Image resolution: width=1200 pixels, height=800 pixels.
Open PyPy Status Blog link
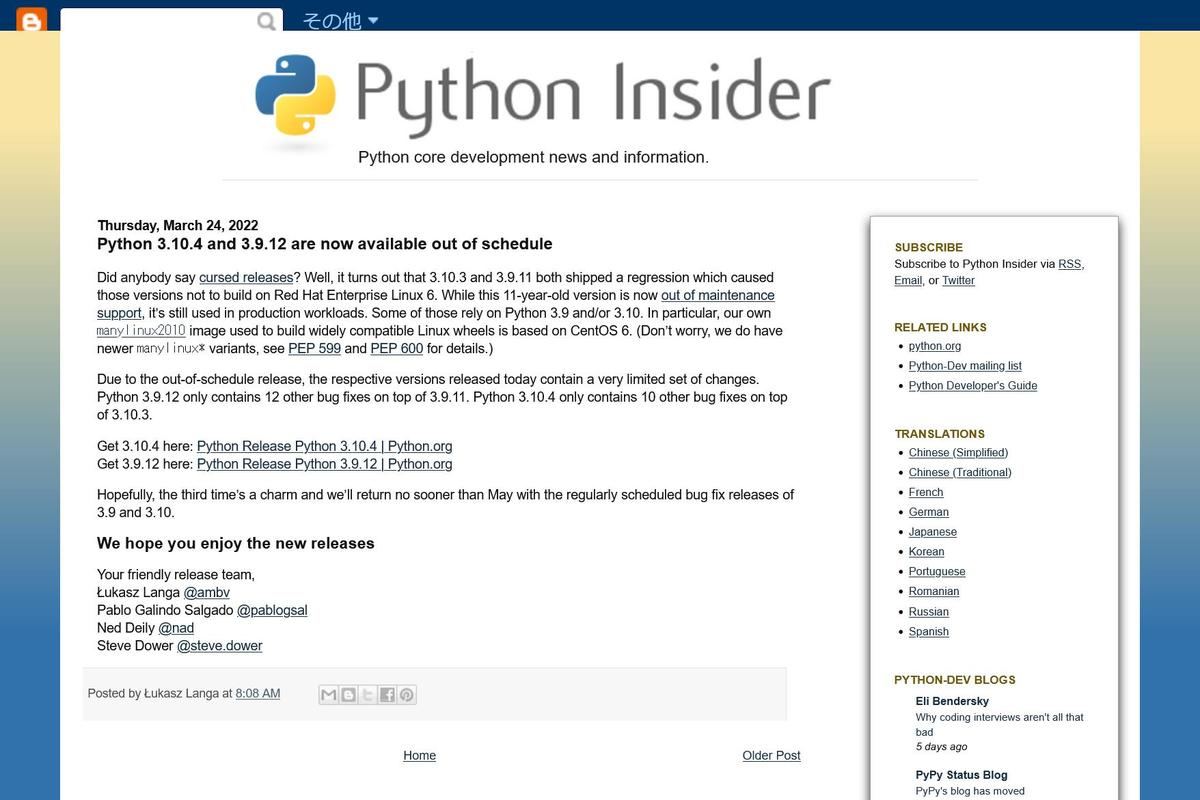(961, 775)
